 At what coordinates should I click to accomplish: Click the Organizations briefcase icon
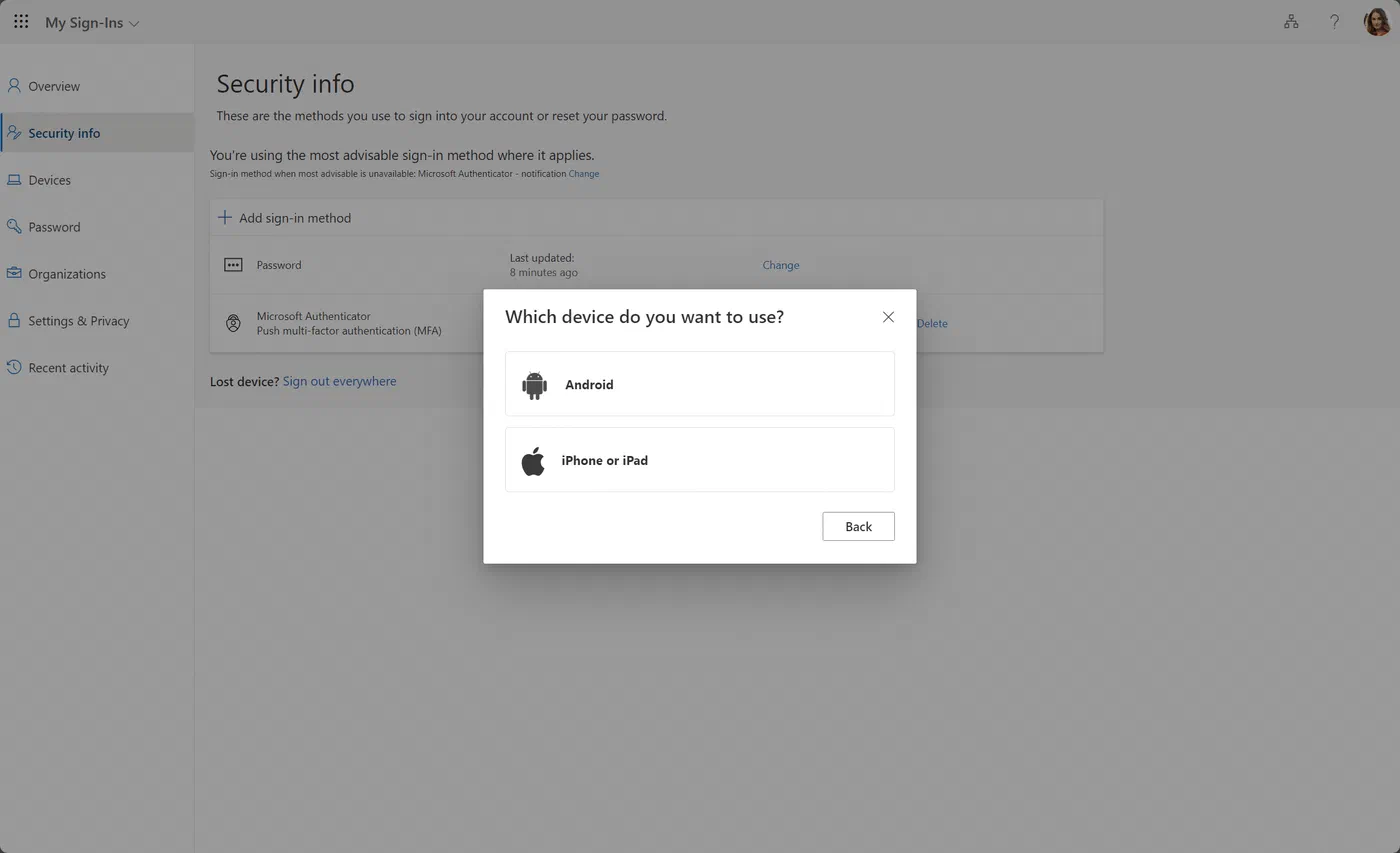[x=14, y=273]
